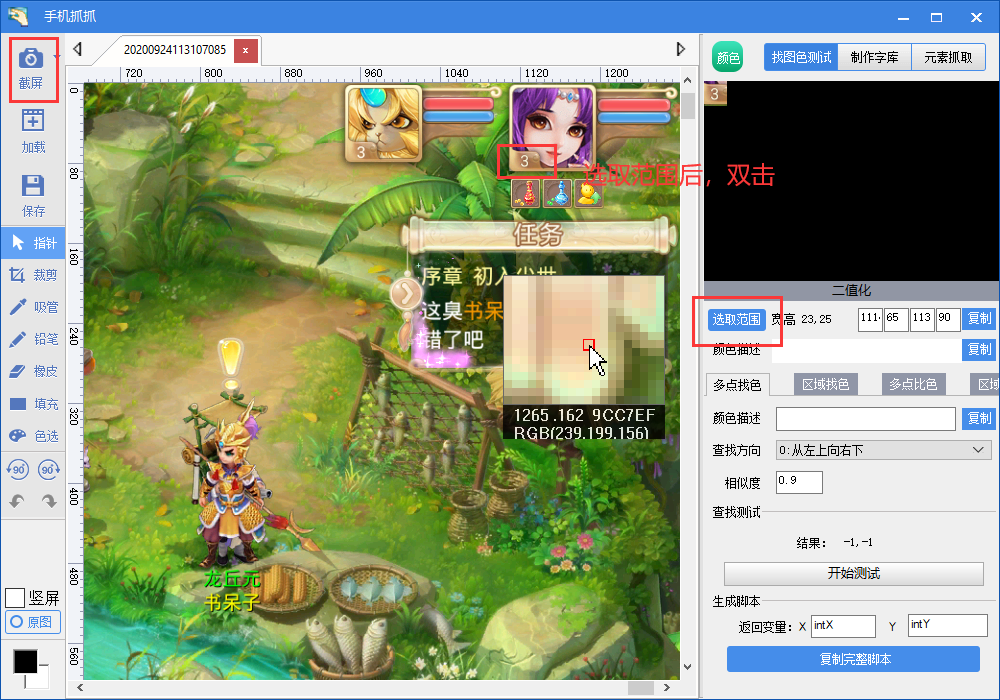Click the 二值化 binarize bar
The image size is (1000, 700).
(x=851, y=290)
